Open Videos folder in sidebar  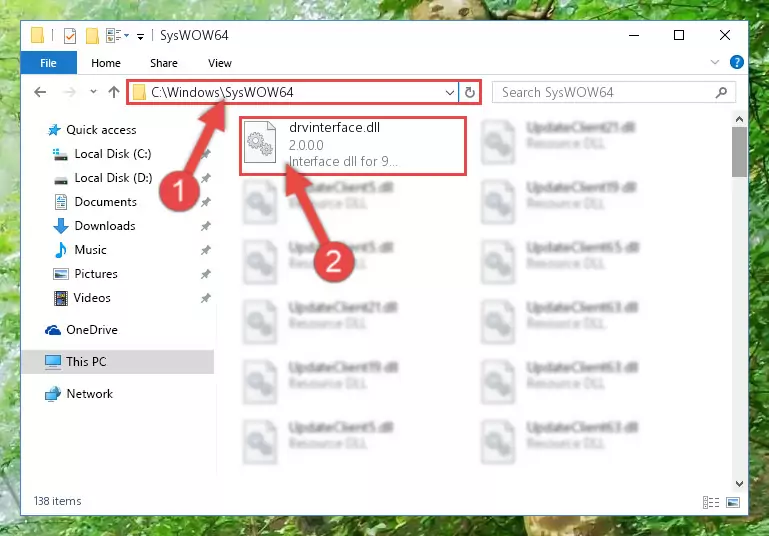pos(92,298)
